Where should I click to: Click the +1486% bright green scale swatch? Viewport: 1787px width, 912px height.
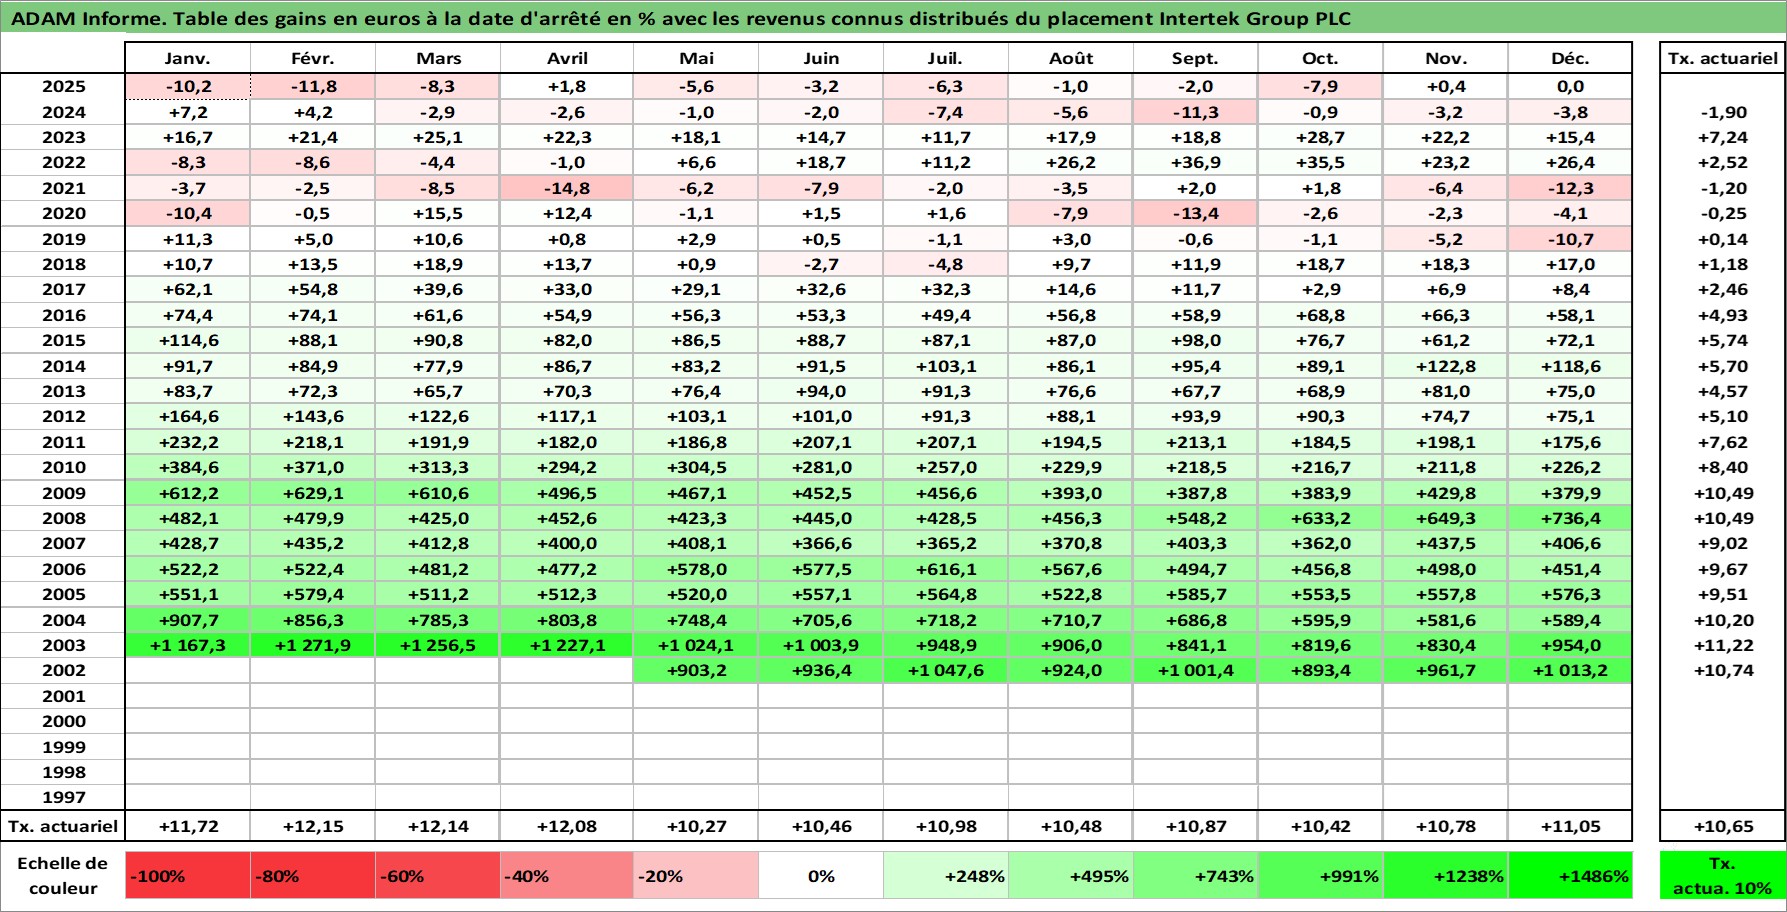click(1570, 876)
